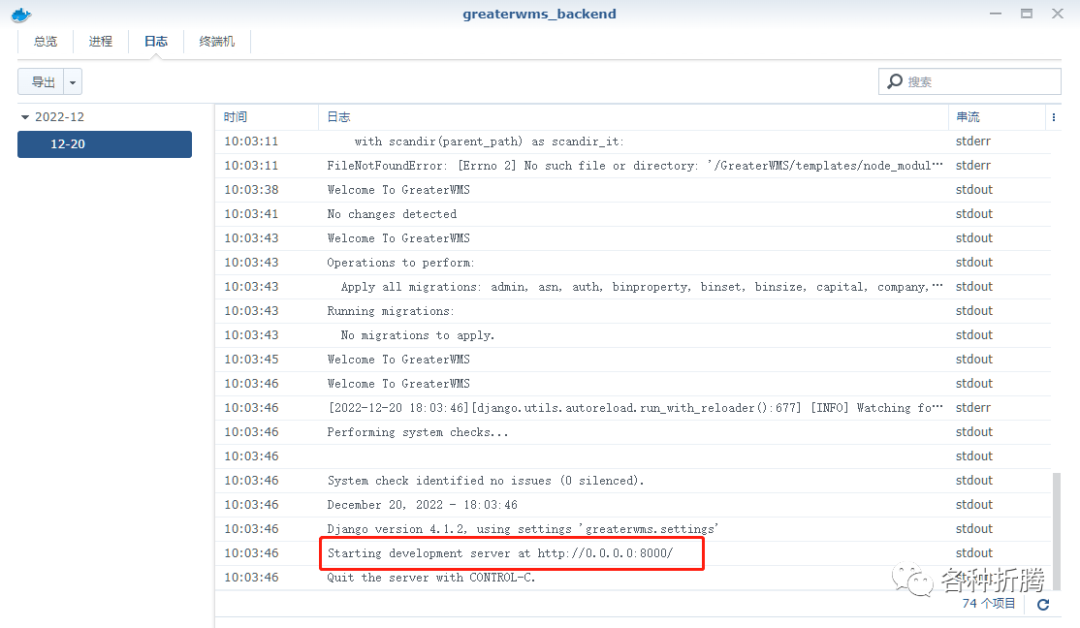
Task: Select the FileNotFoundError log row
Action: (x=633, y=166)
